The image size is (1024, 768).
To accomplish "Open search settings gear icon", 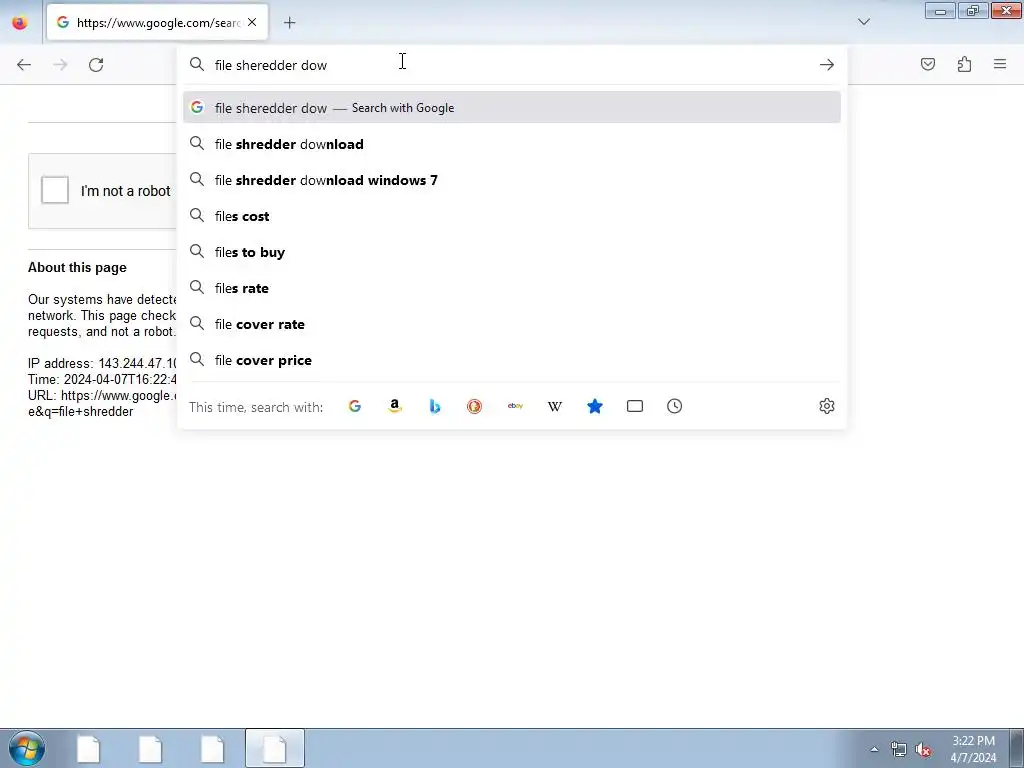I will pos(827,406).
